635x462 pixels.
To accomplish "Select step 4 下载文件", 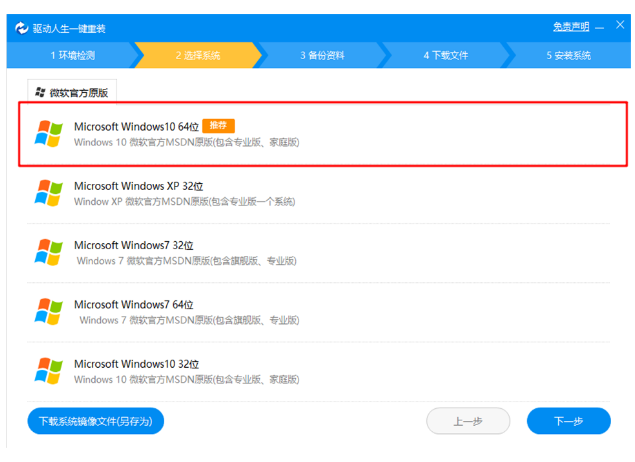I will point(445,55).
